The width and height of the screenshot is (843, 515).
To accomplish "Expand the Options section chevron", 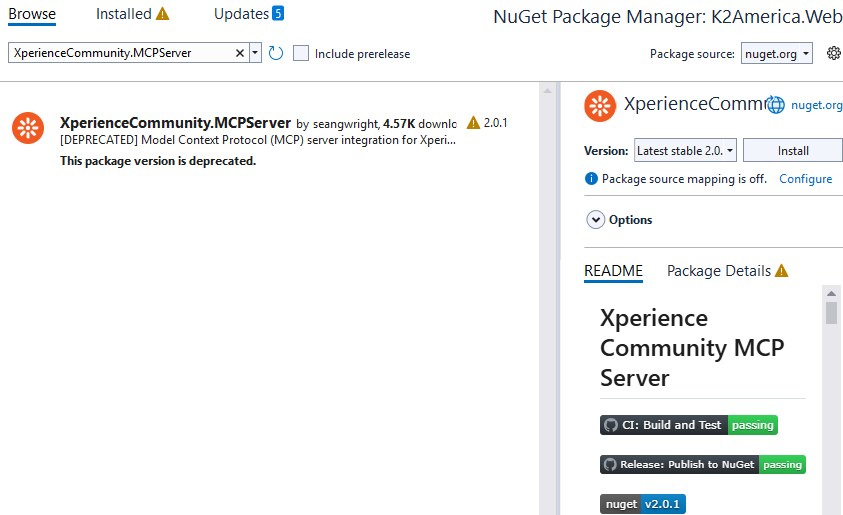I will (595, 219).
